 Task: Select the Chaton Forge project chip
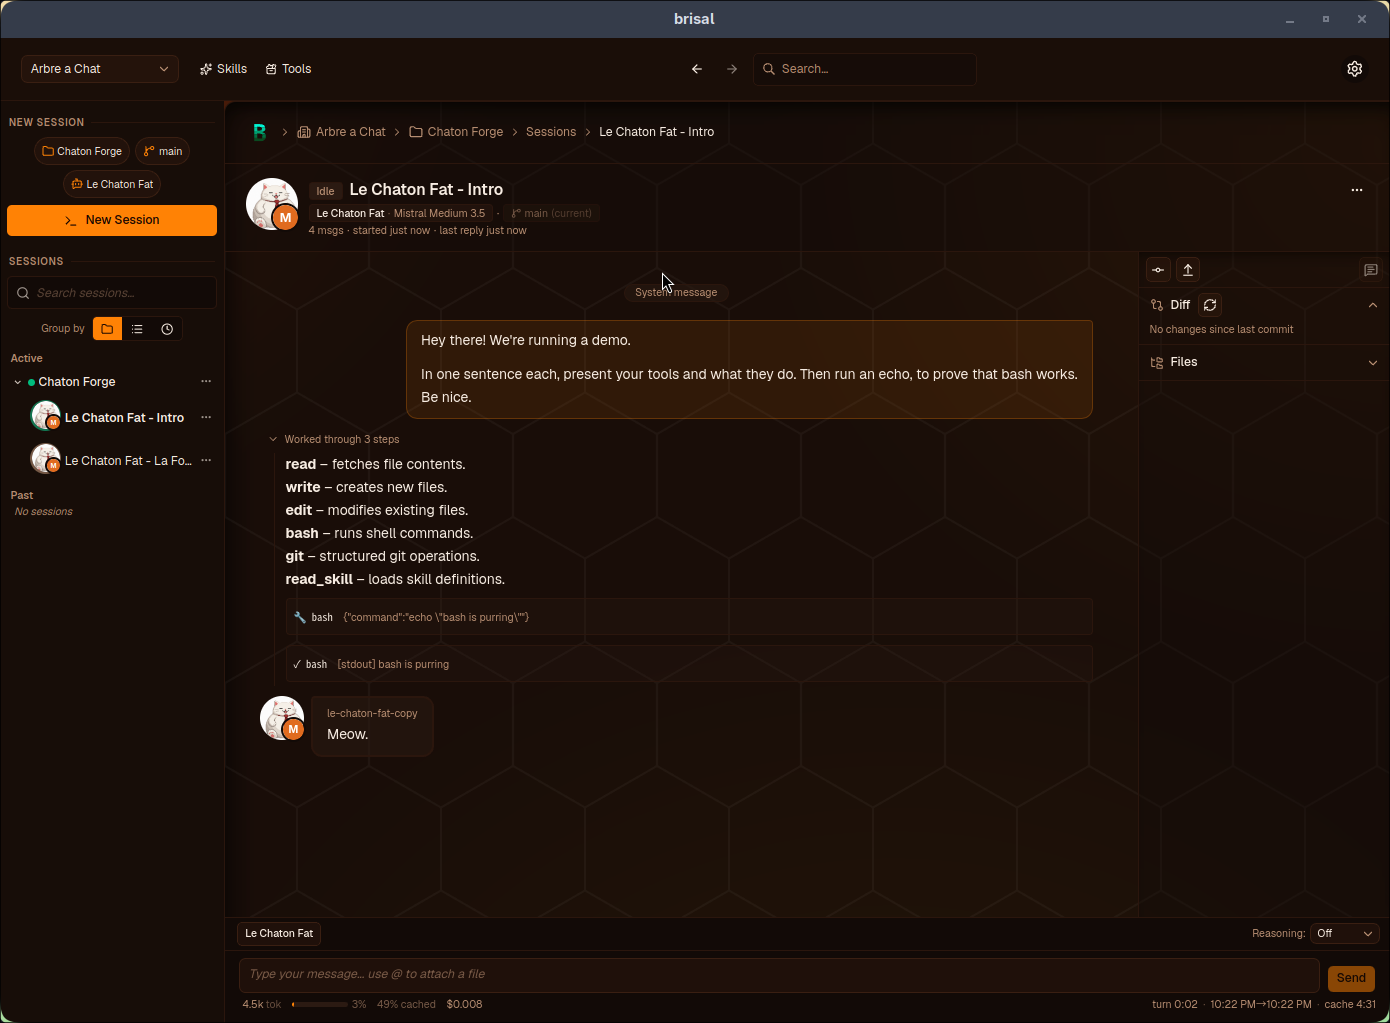point(82,151)
